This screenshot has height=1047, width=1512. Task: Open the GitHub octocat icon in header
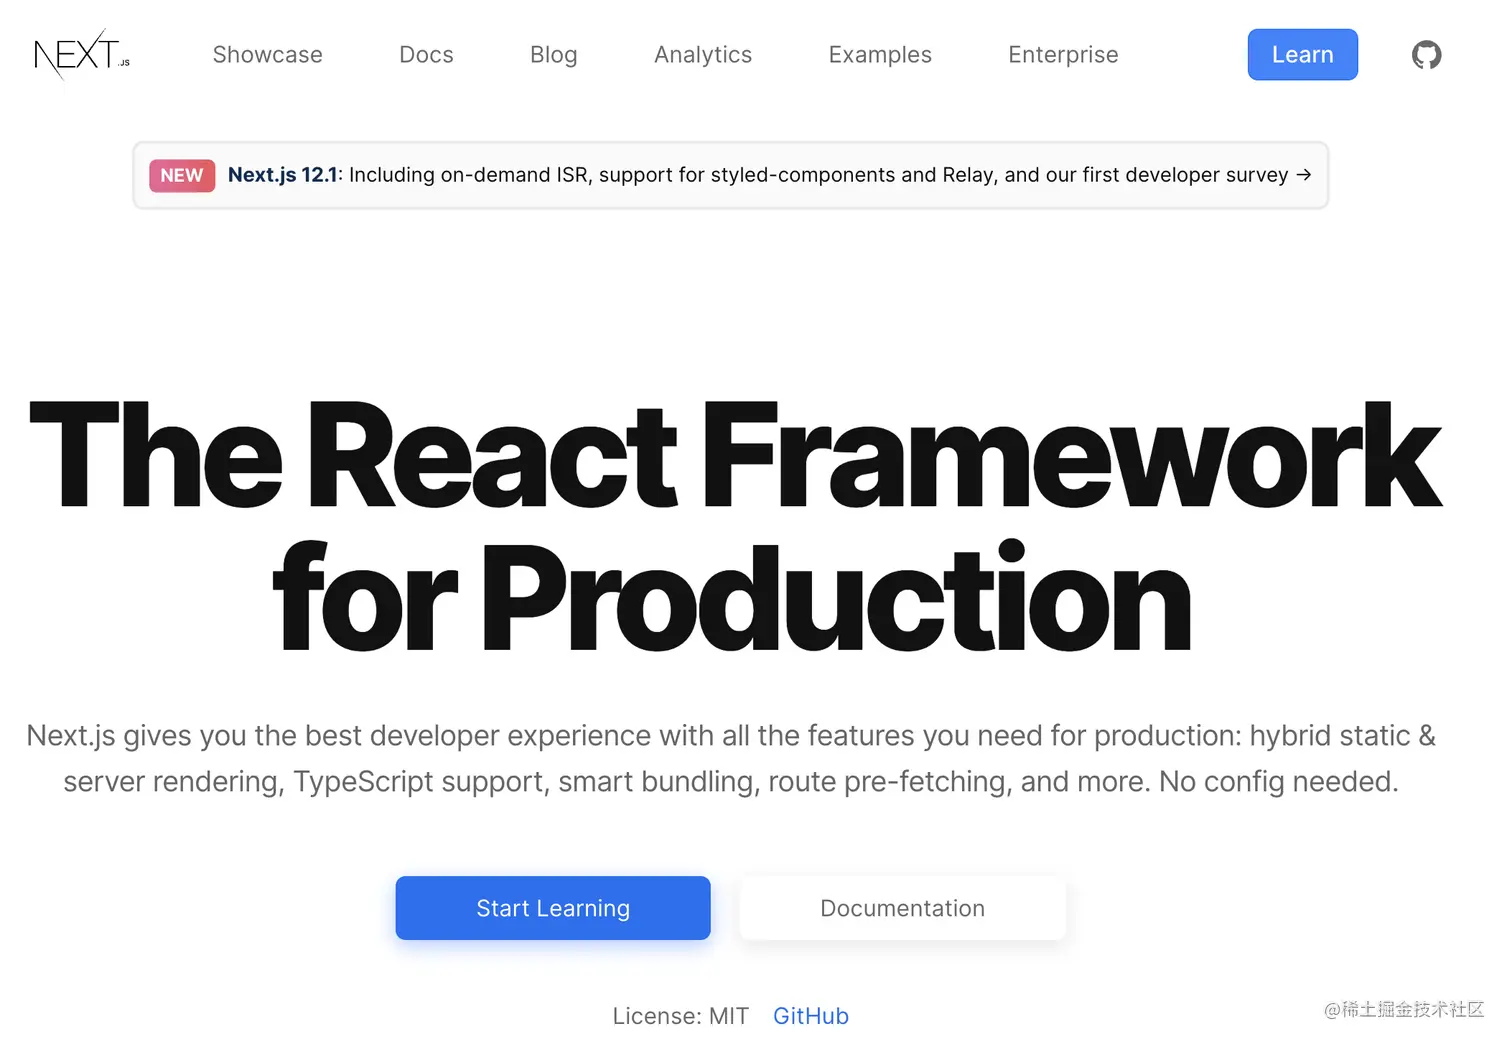point(1426,55)
